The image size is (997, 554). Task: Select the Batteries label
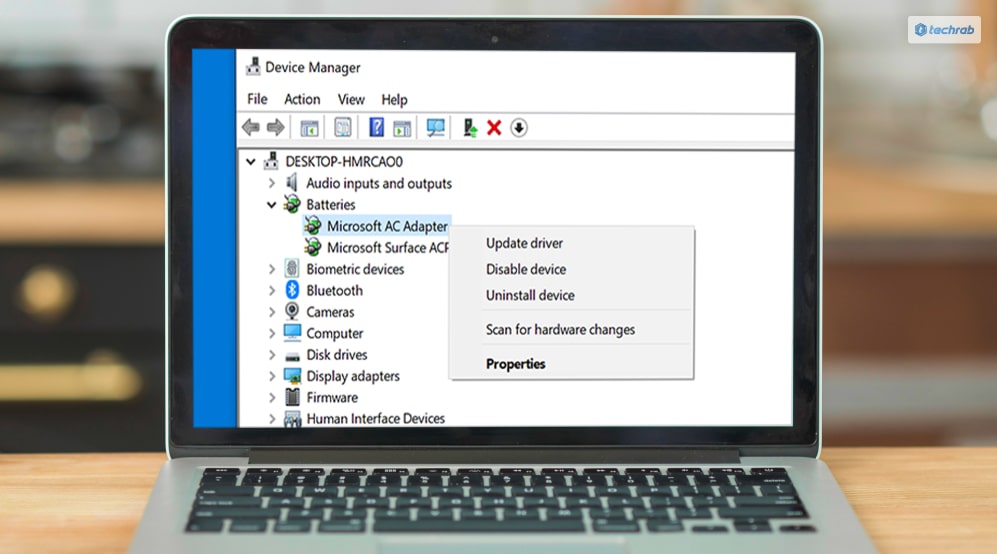[331, 205]
